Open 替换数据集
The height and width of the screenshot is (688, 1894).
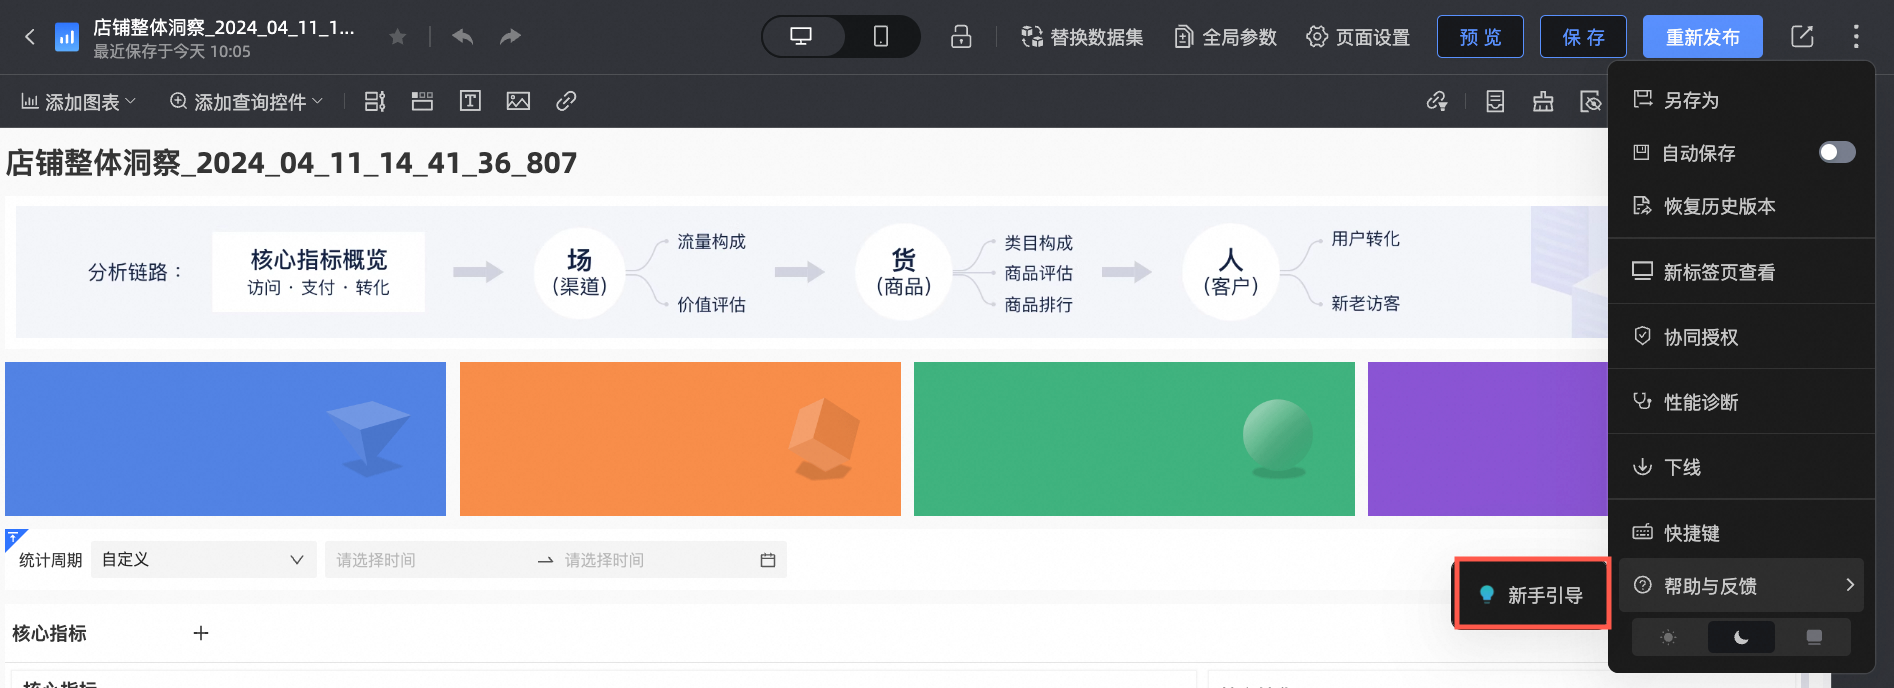point(1082,37)
